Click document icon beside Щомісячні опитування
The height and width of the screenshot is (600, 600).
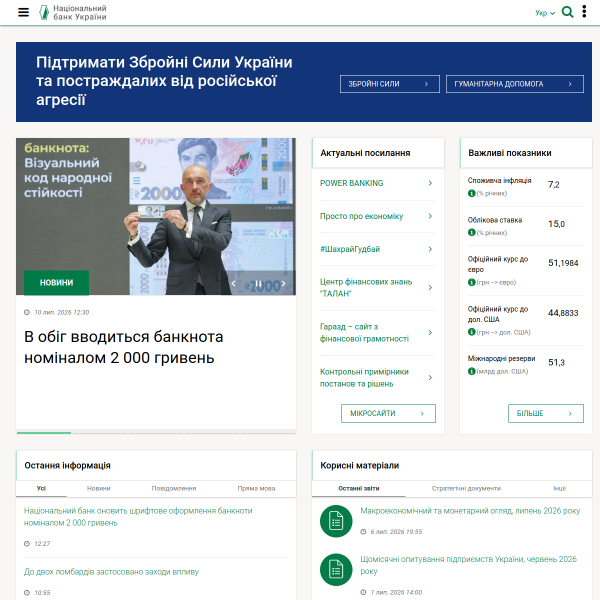[x=336, y=570]
